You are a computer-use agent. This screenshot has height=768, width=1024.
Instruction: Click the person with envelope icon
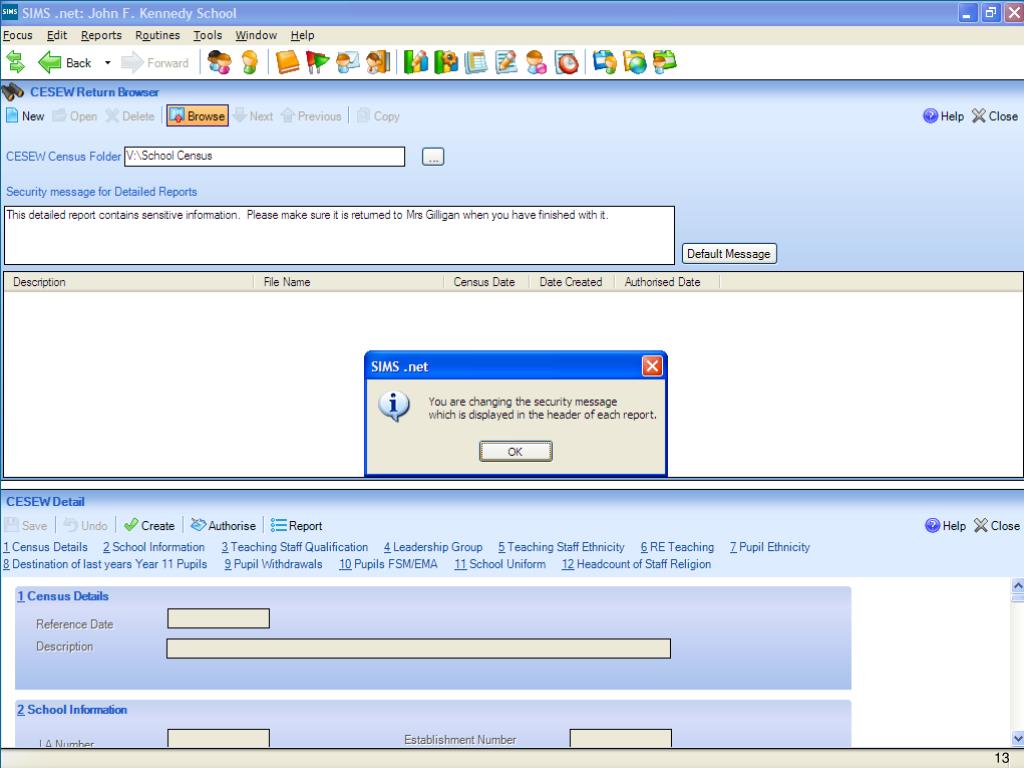(x=347, y=63)
